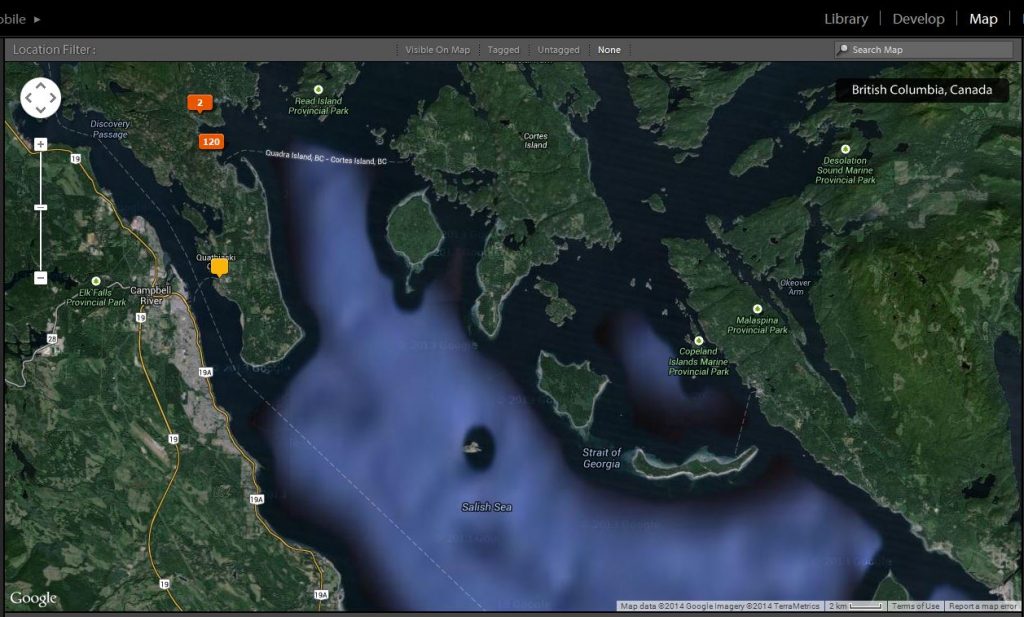Switch to the Develop module
Viewport: 1024px width, 617px height.
918,19
